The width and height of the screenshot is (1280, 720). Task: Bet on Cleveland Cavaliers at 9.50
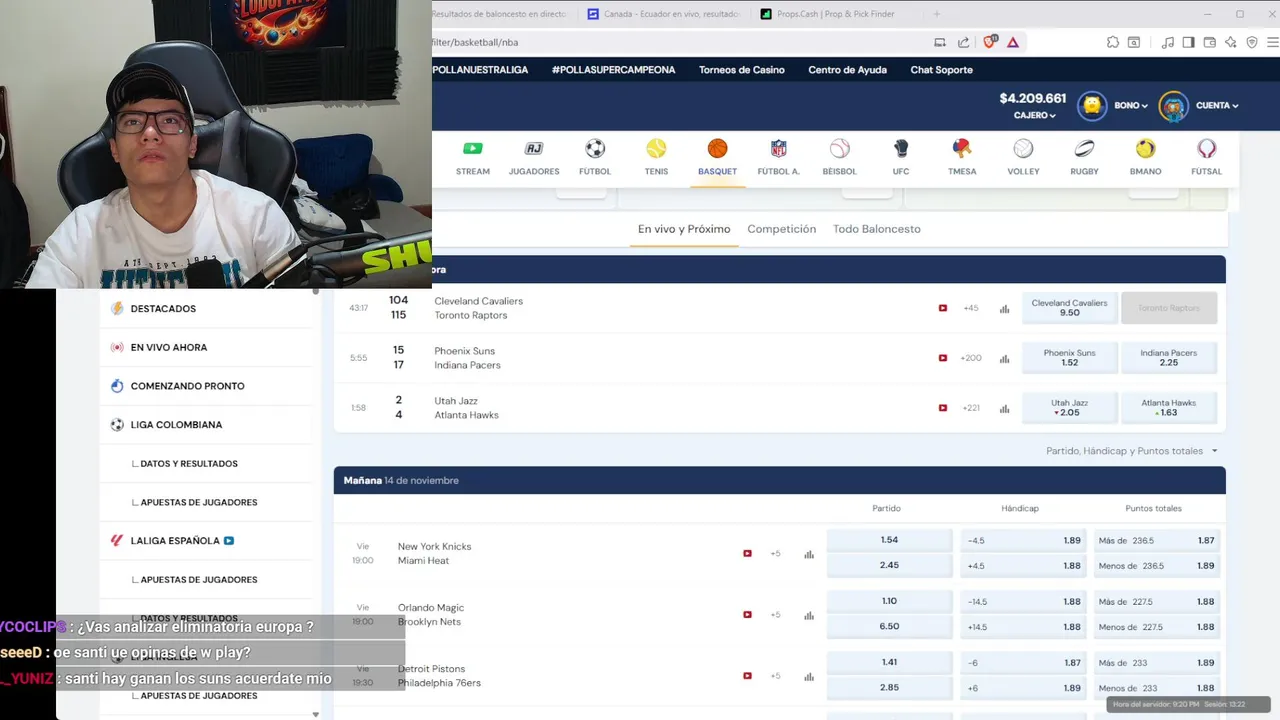[1069, 308]
